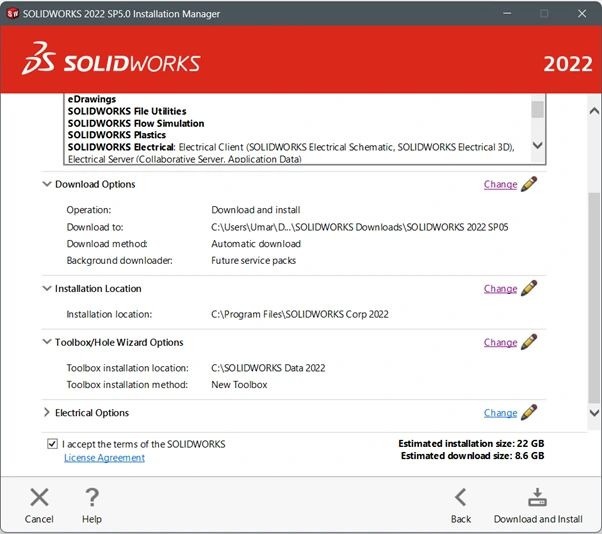
Task: Click Change link for Electrical Options
Action: pyautogui.click(x=500, y=413)
